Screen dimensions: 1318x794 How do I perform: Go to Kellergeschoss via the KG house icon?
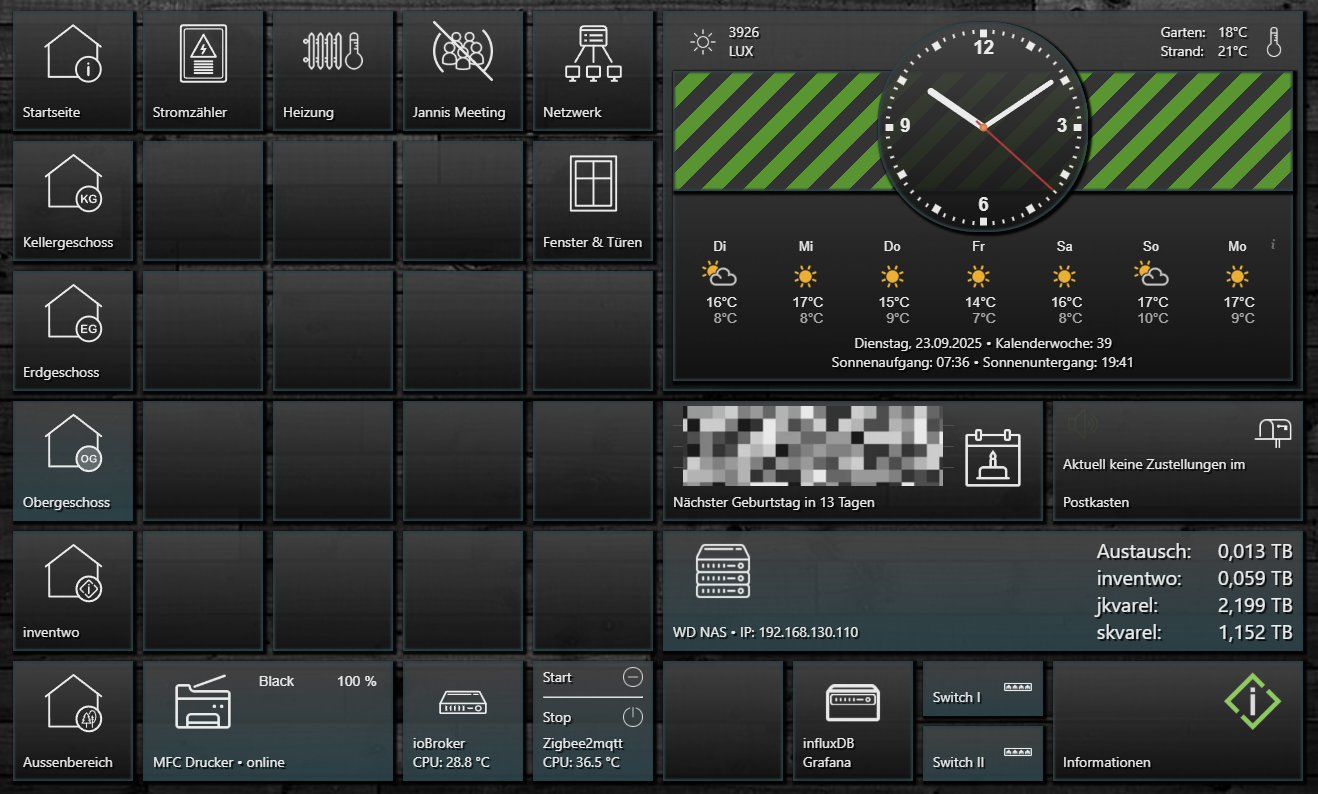(x=73, y=182)
